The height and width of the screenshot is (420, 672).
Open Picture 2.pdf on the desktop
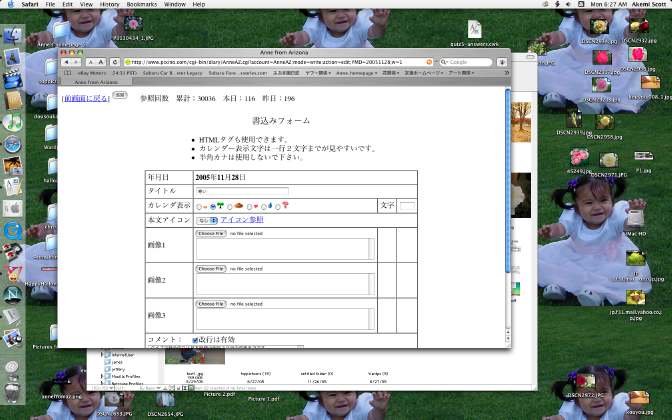click(219, 394)
